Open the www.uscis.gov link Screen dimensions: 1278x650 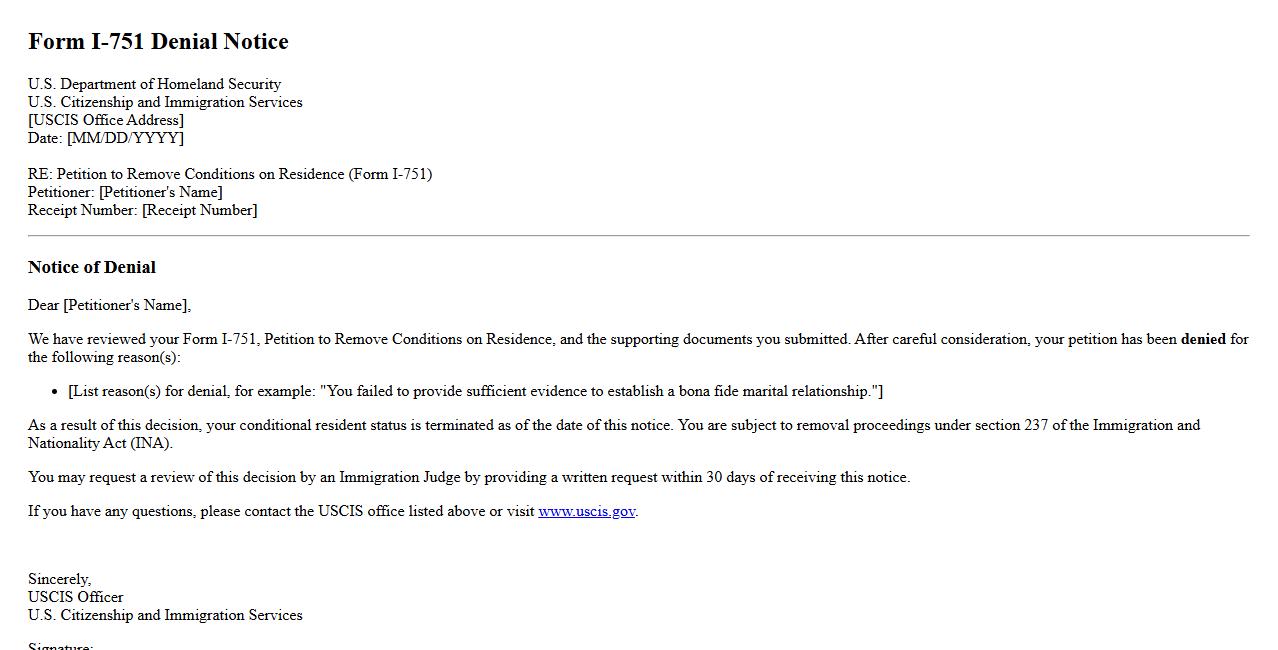tap(586, 511)
